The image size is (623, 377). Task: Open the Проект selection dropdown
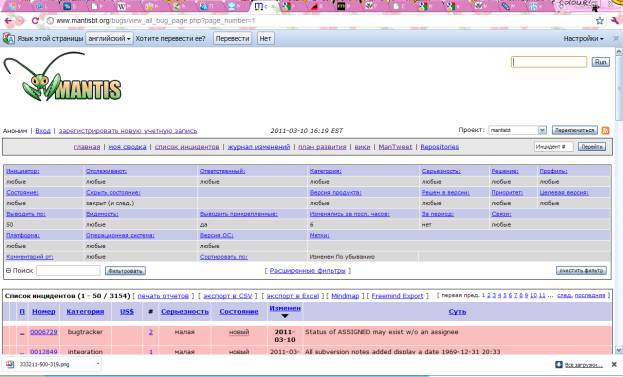coord(518,130)
